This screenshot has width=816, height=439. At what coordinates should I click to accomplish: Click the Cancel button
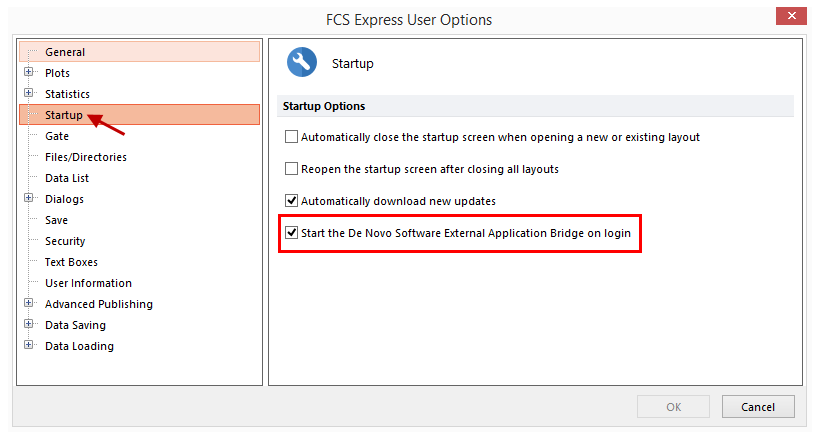pyautogui.click(x=757, y=407)
